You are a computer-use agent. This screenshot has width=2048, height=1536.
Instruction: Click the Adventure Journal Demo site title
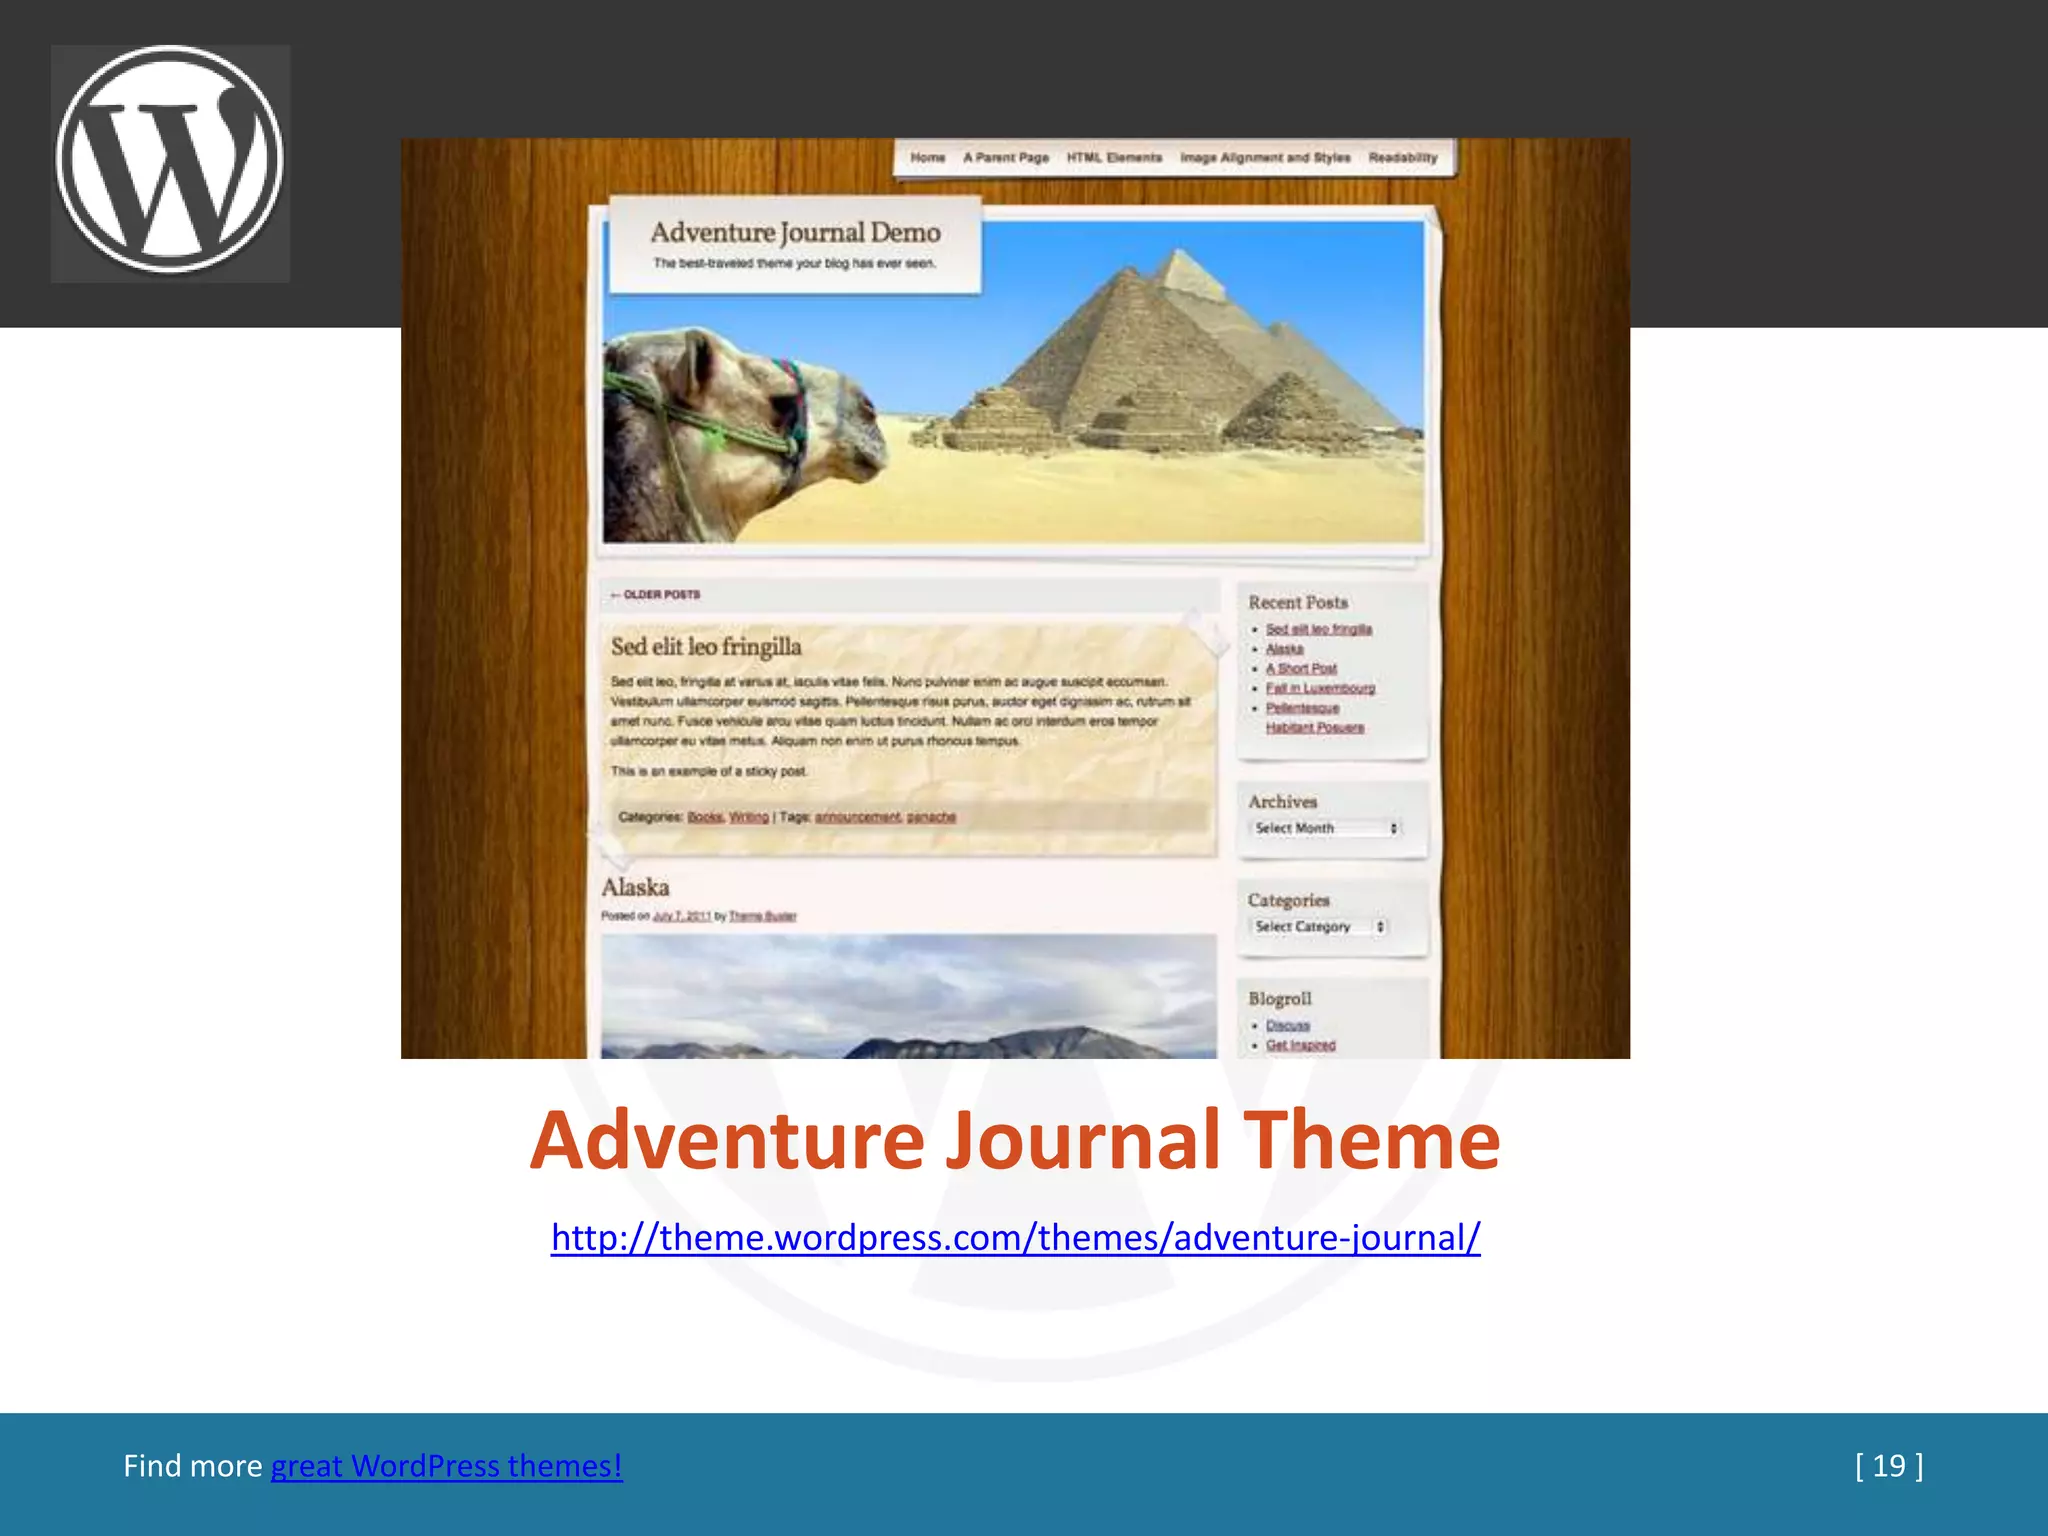[x=795, y=232]
